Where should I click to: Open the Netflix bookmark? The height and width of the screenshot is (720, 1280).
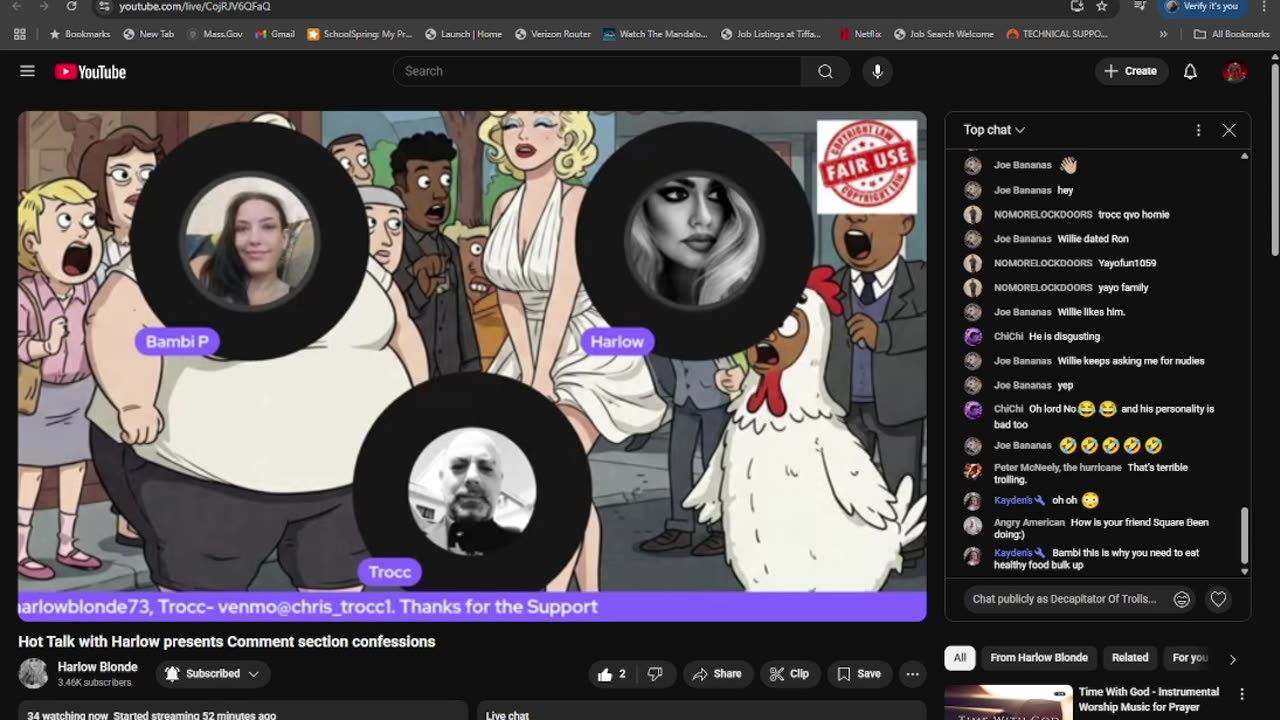pos(860,34)
